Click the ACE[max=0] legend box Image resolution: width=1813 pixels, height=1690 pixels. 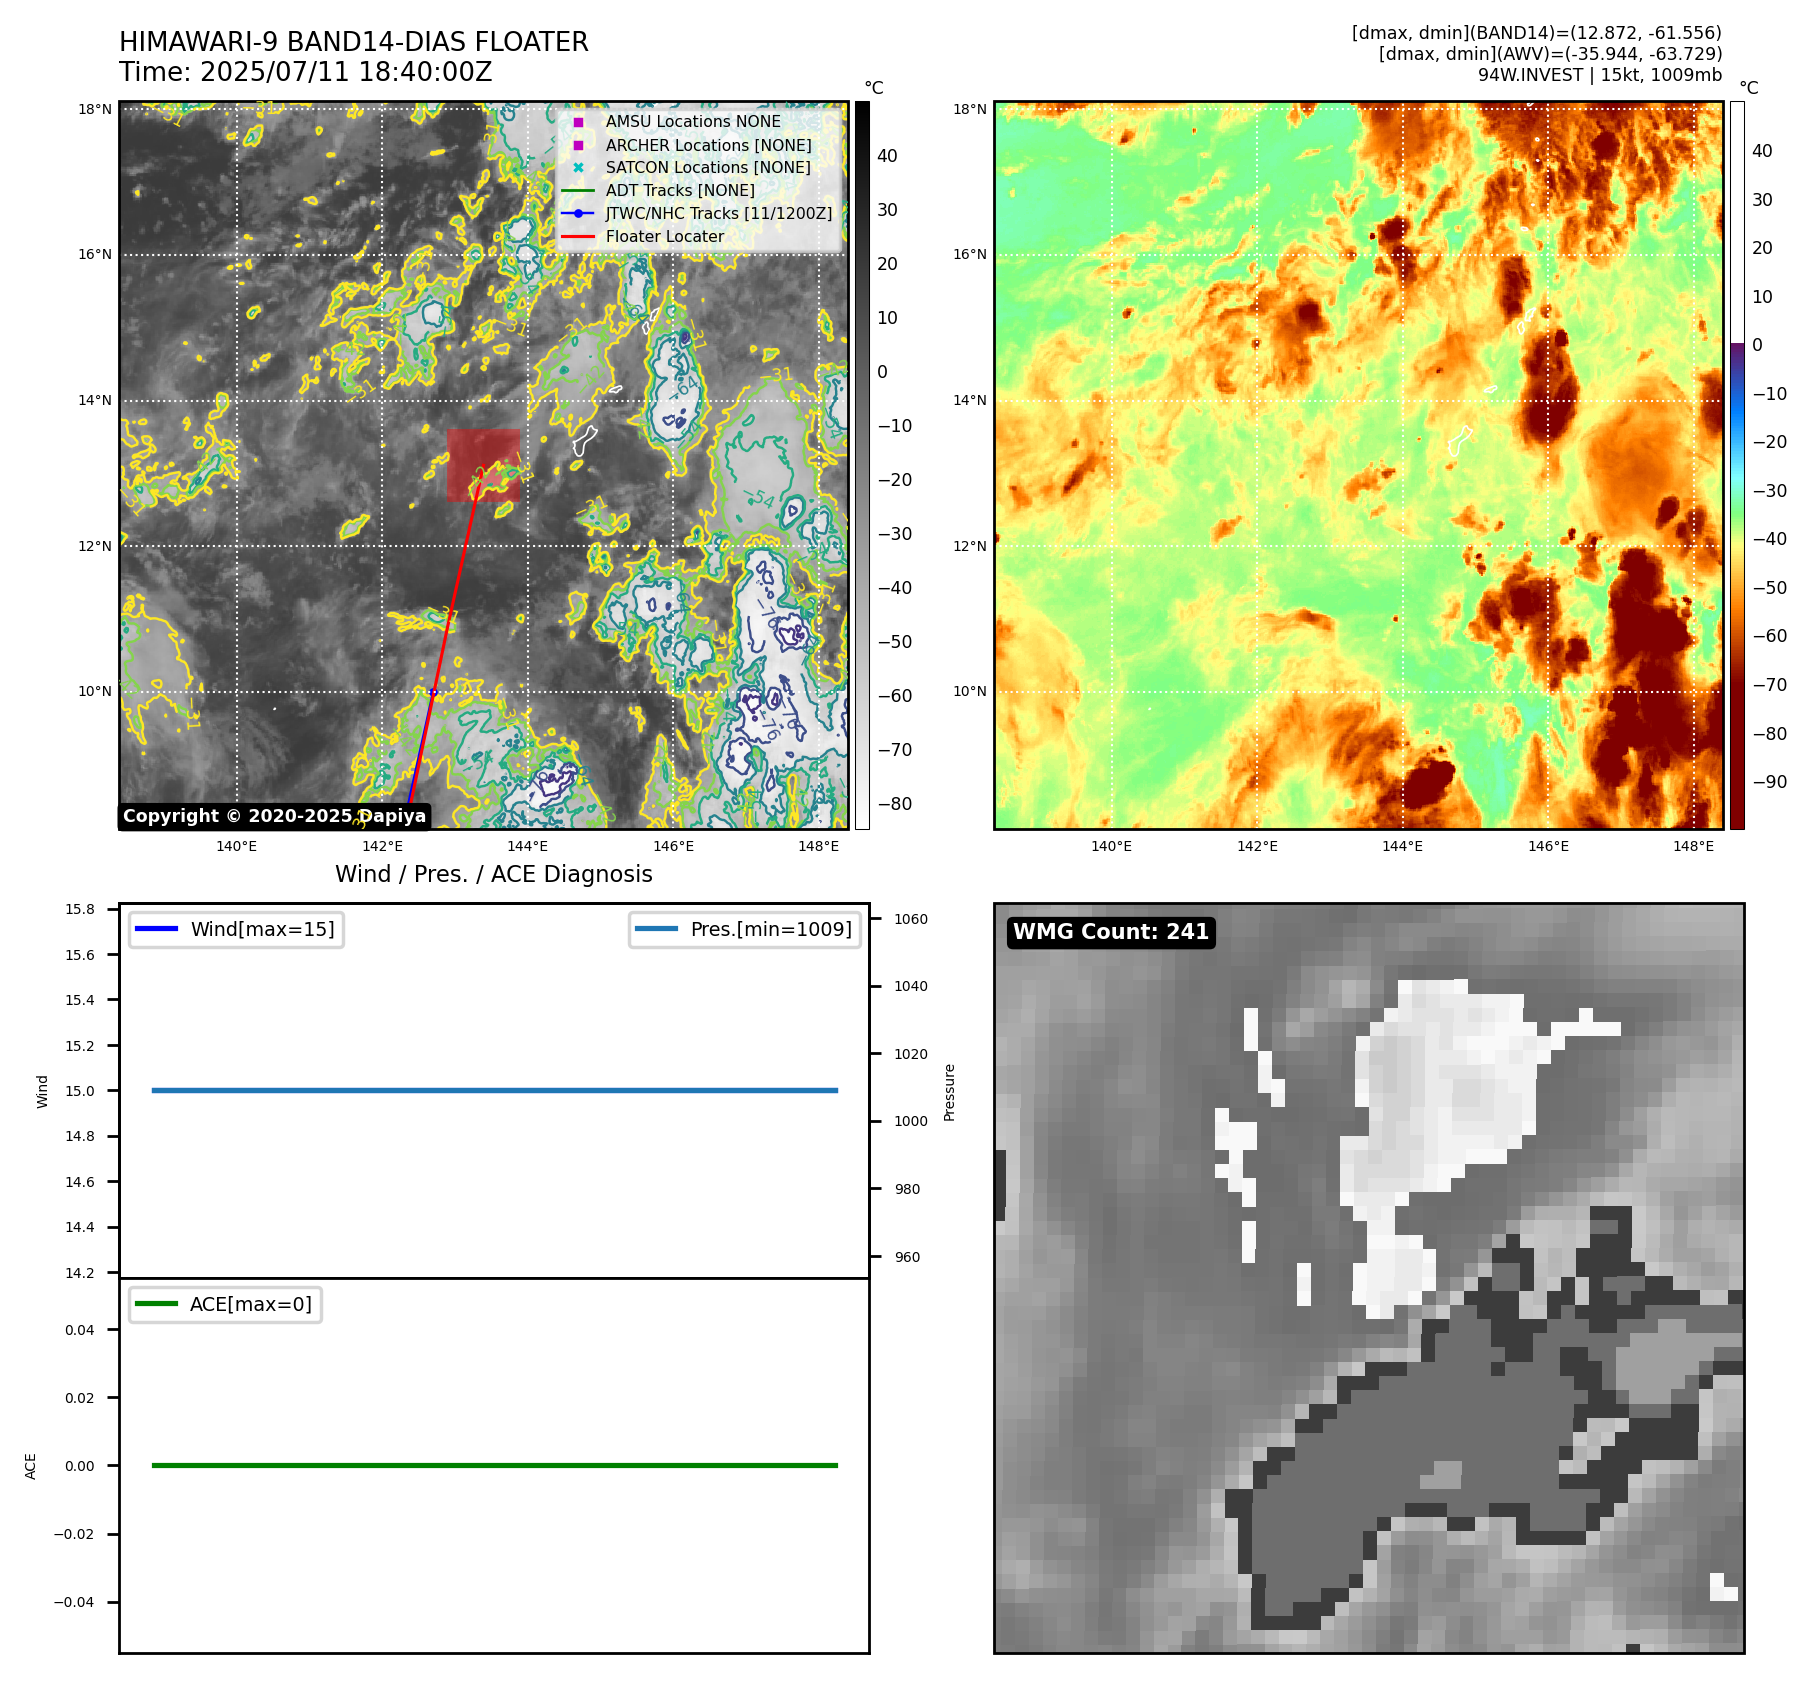coord(225,1304)
